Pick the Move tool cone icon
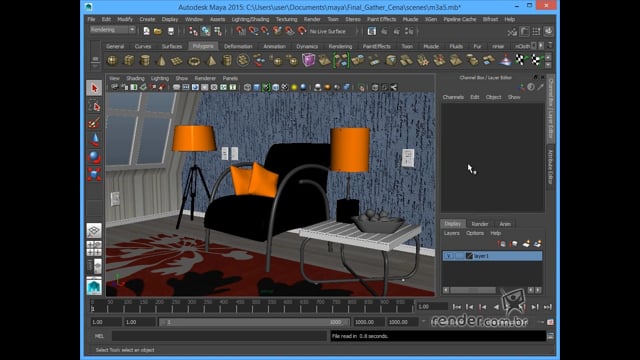Viewport: 640px width, 360px height. click(x=94, y=140)
